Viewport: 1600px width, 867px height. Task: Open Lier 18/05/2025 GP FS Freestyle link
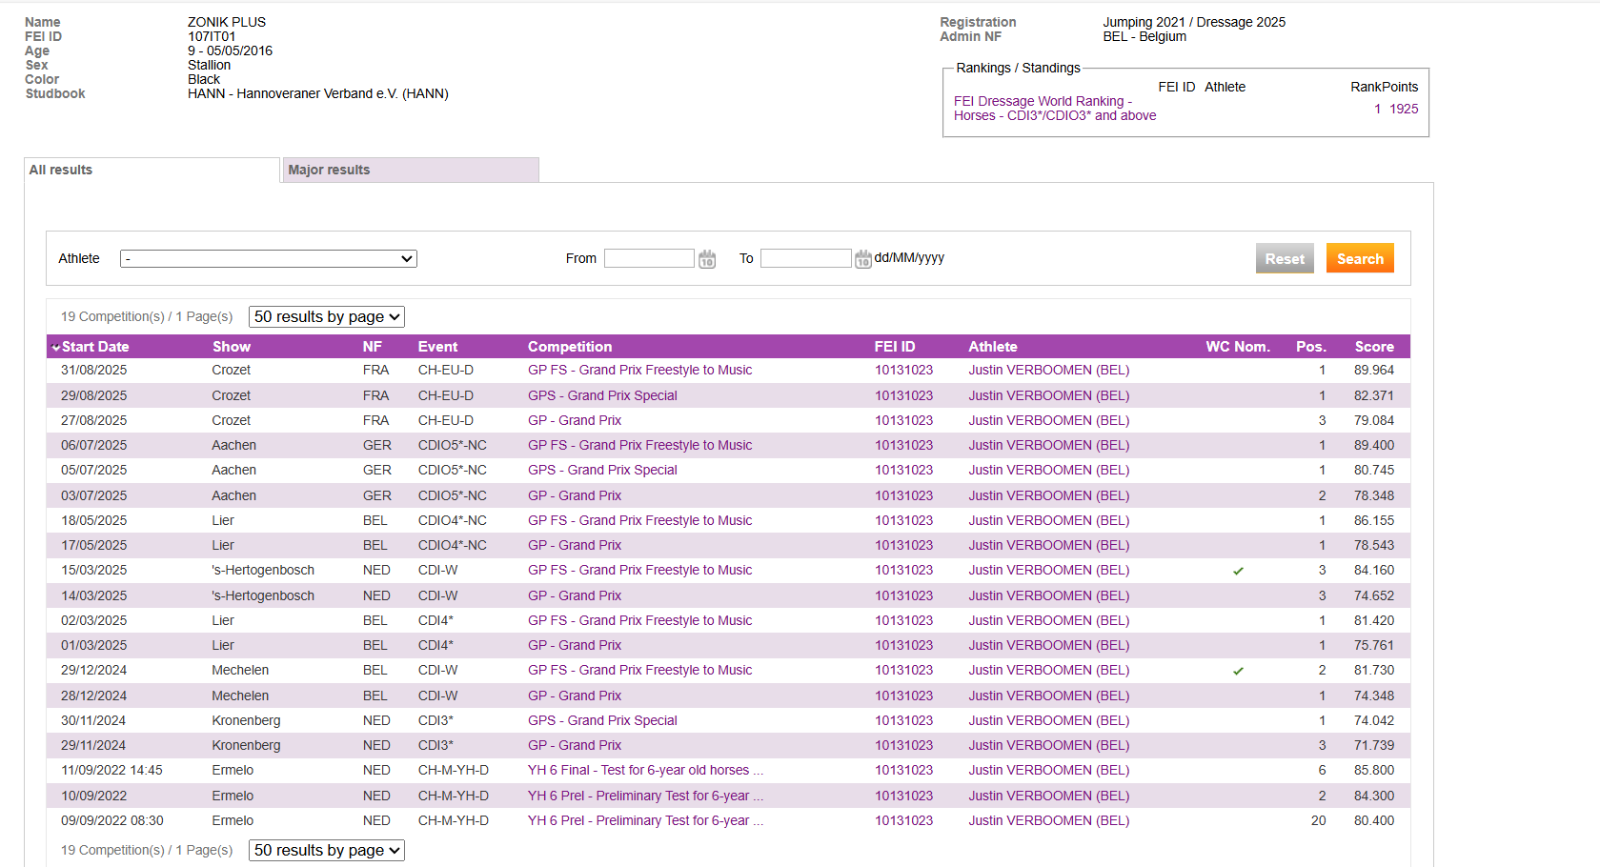pos(640,521)
